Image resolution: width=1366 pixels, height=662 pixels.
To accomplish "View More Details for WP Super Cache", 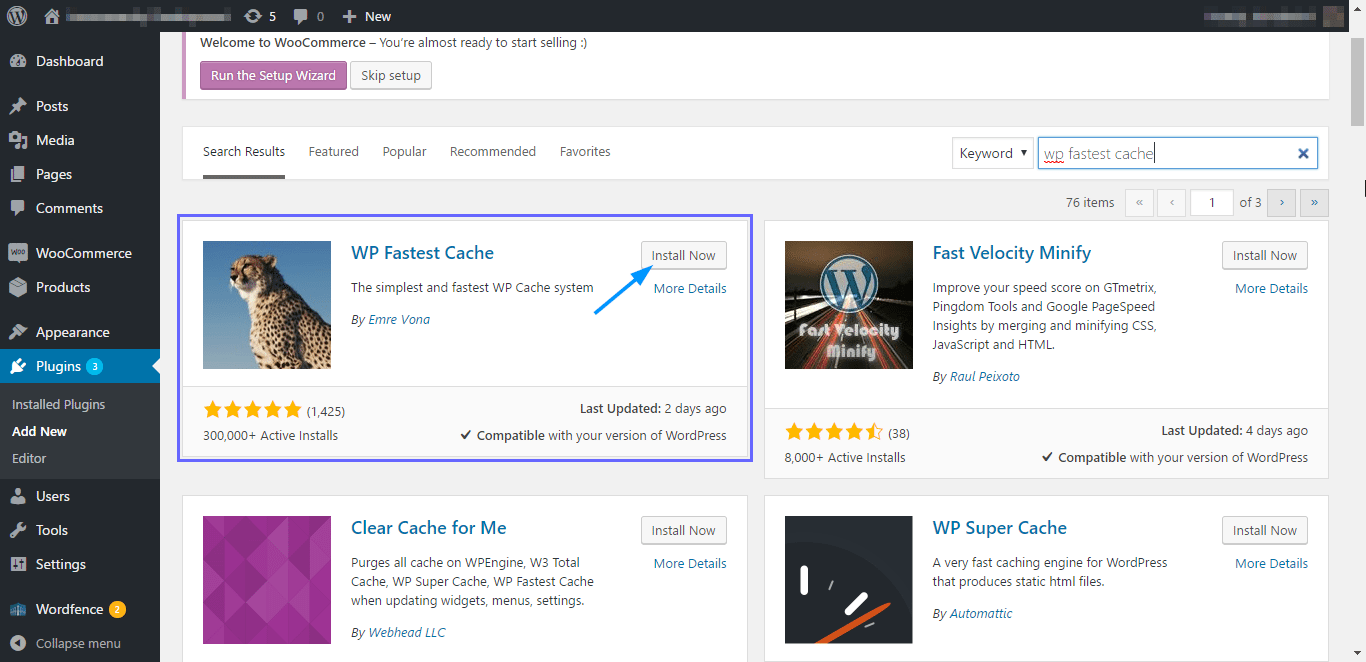I will 1271,563.
